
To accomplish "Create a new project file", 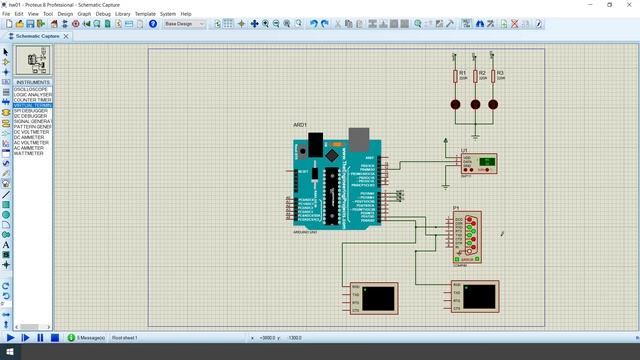I will click(x=9, y=24).
